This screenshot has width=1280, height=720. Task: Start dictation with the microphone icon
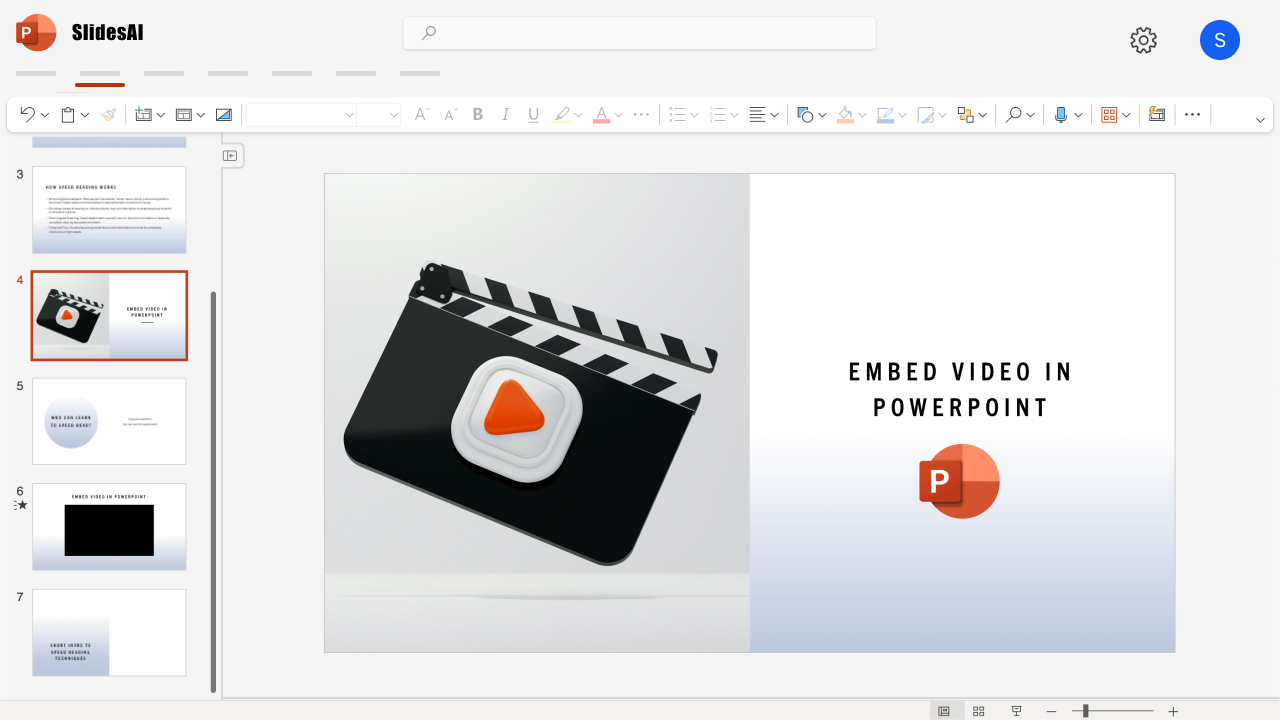click(1061, 114)
